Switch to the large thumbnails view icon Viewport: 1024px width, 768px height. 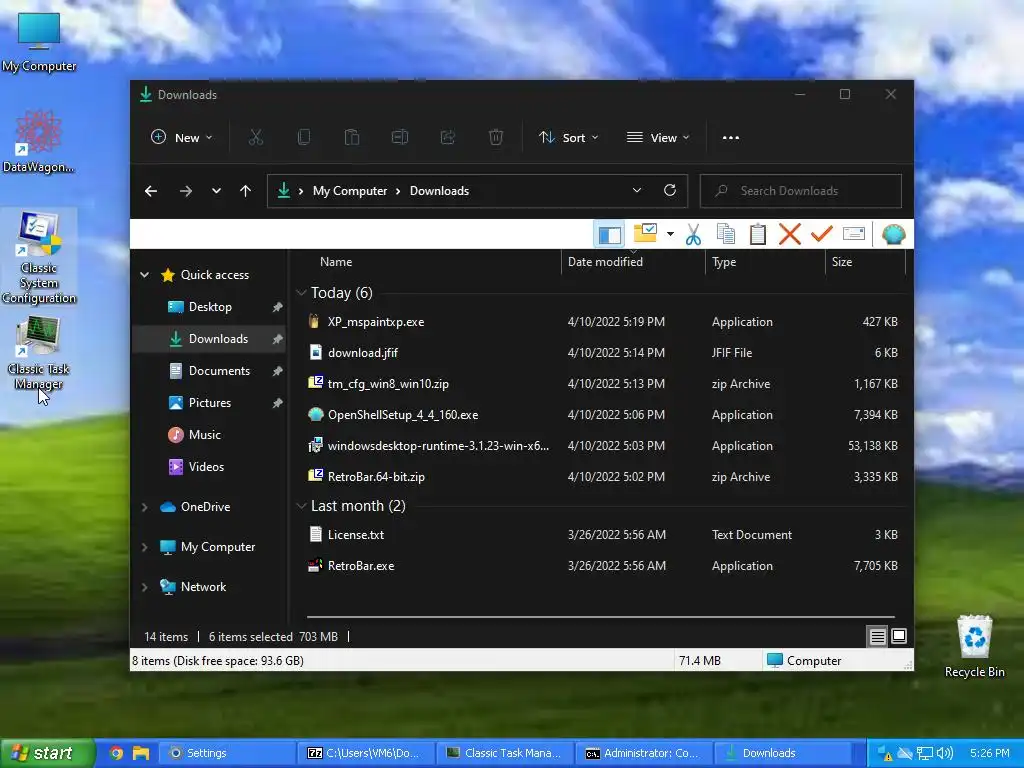pyautogui.click(x=899, y=636)
